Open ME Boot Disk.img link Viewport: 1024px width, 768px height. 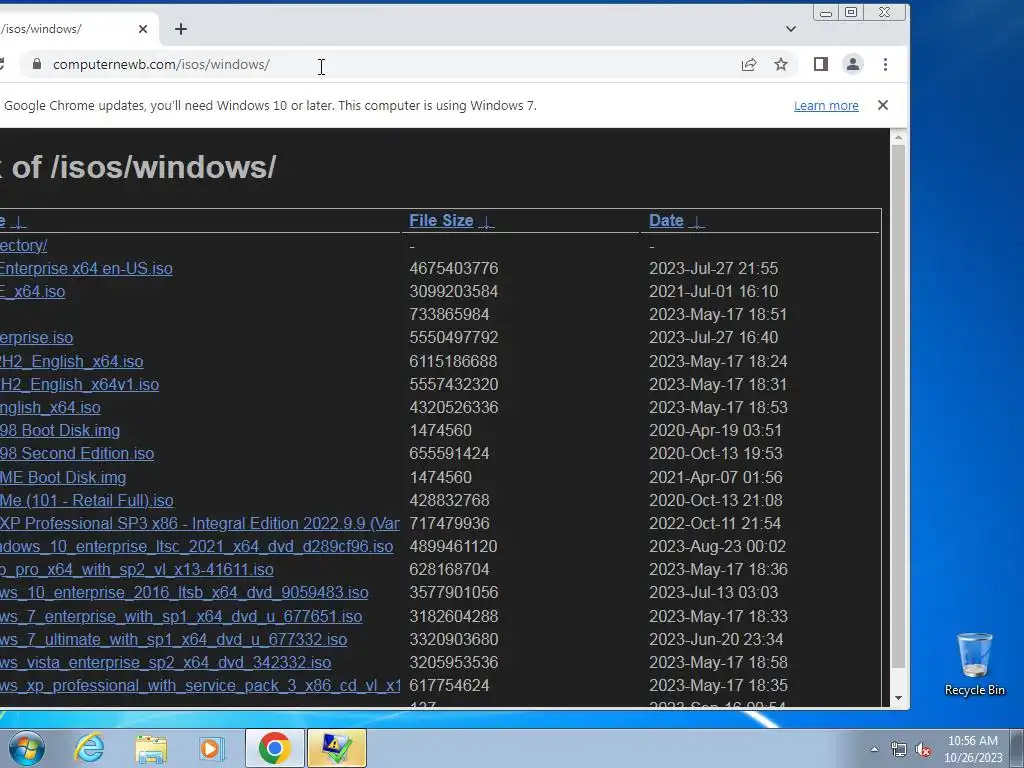point(63,477)
